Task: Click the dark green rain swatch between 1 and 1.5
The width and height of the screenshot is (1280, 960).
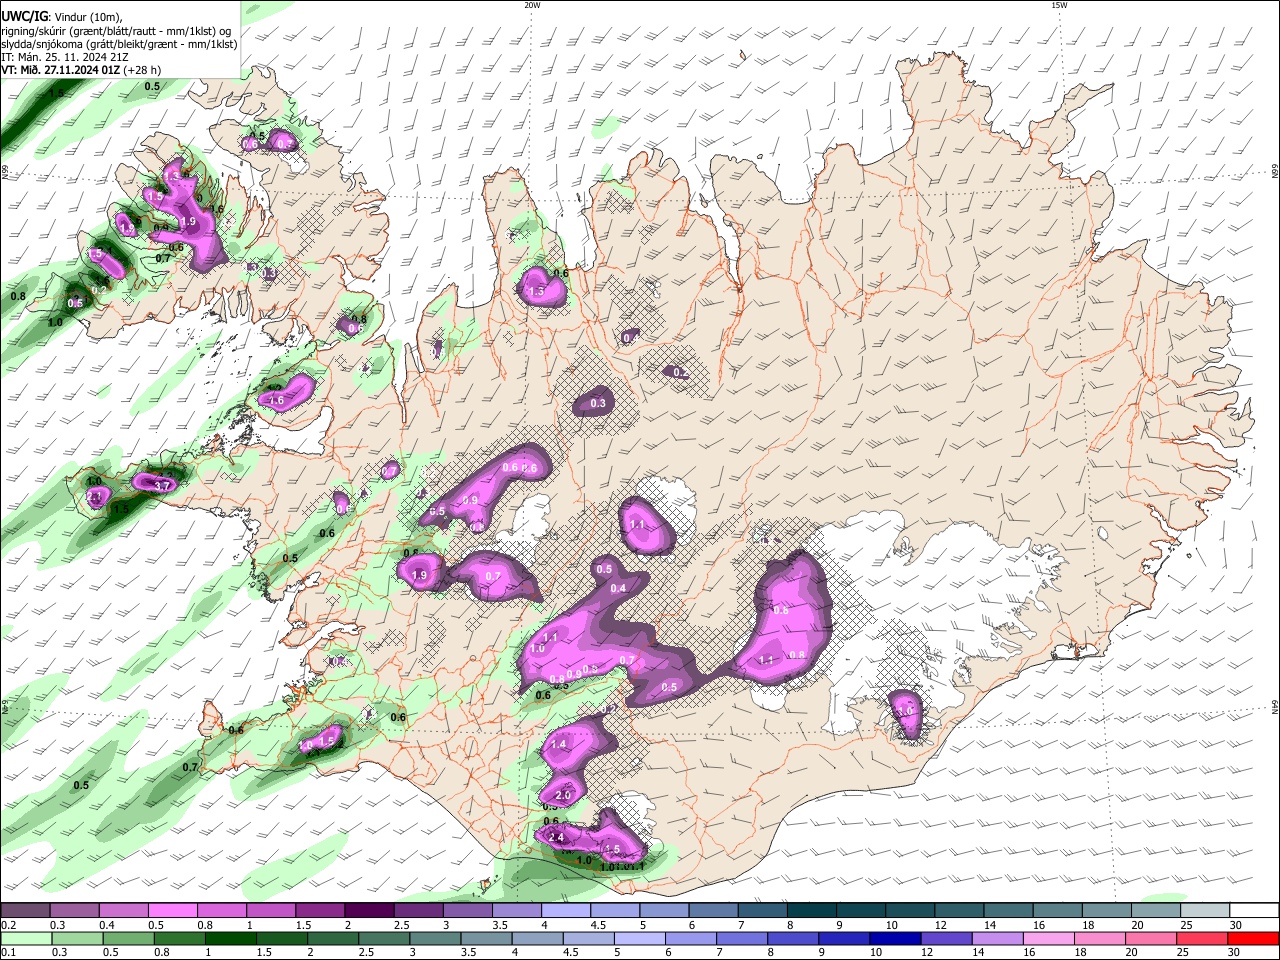Action: (x=231, y=938)
